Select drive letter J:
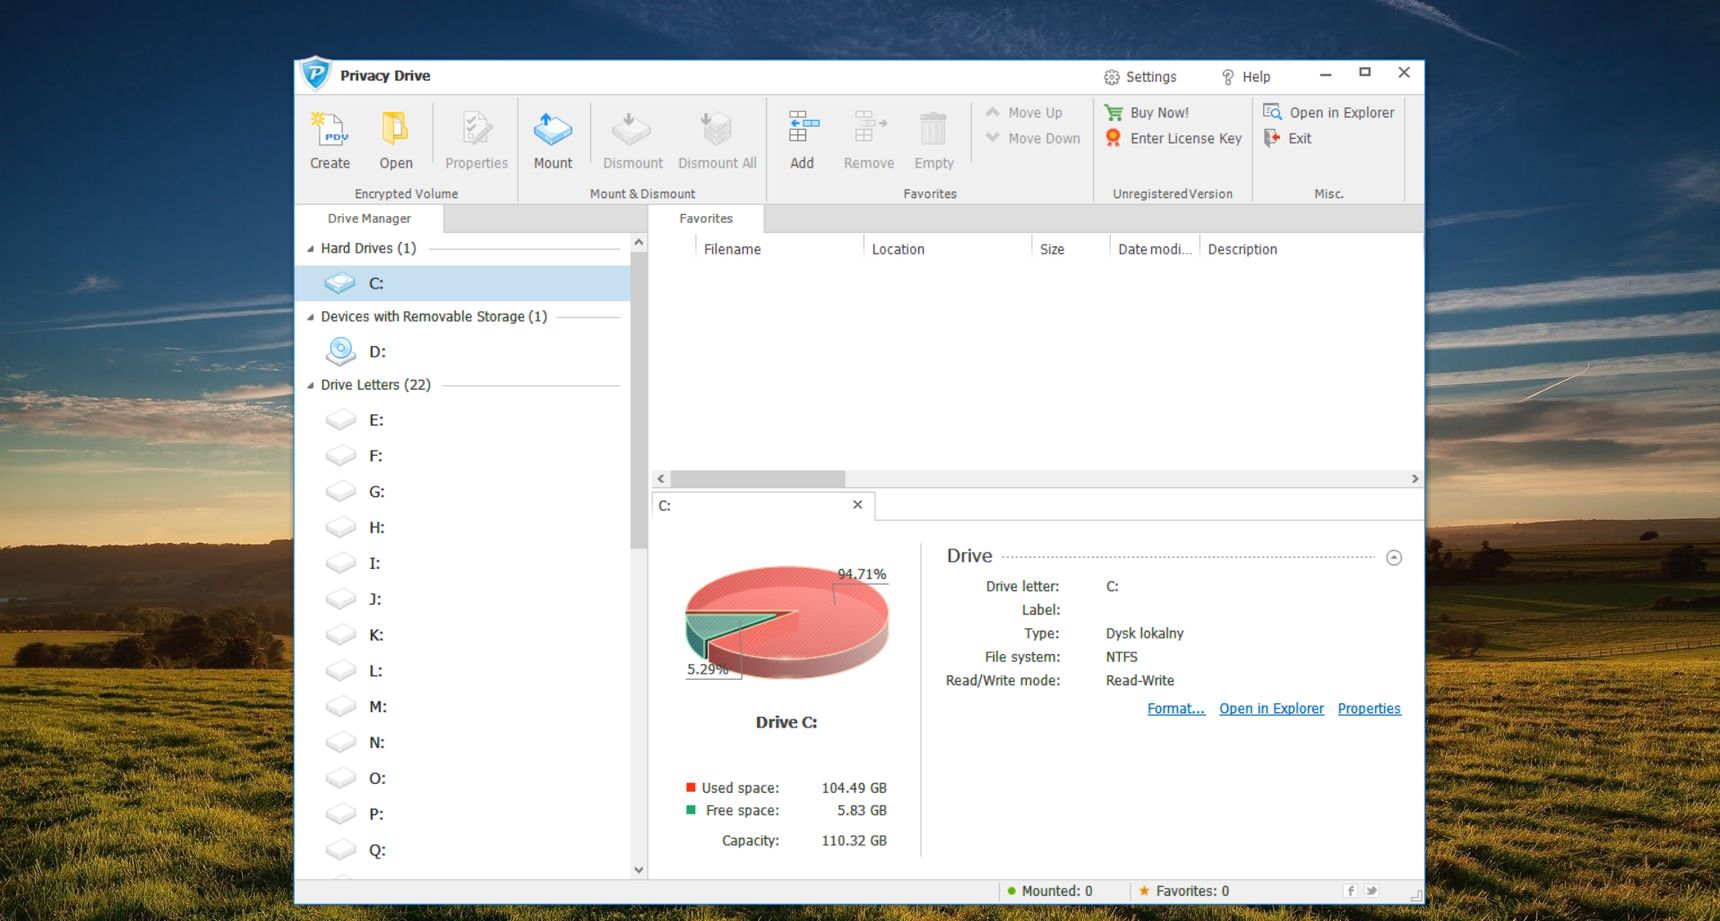Viewport: 1720px width, 921px height. pos(463,600)
